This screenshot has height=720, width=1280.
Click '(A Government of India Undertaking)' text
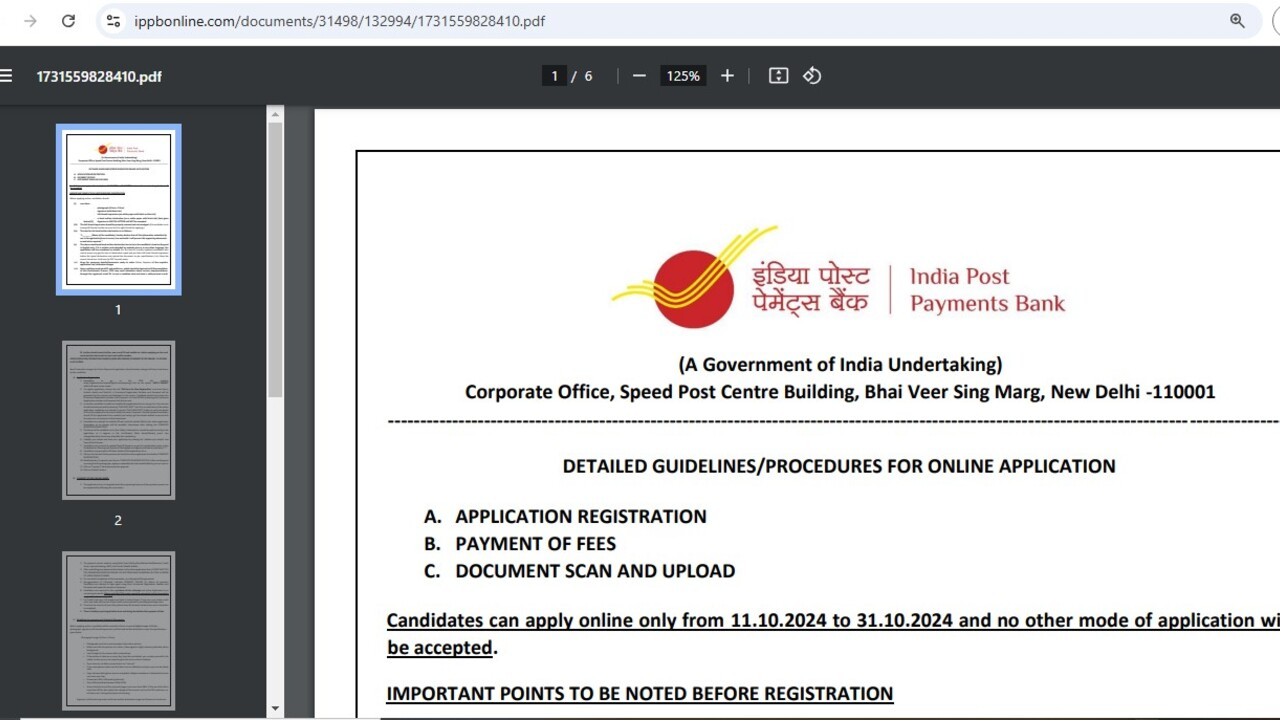[840, 365]
